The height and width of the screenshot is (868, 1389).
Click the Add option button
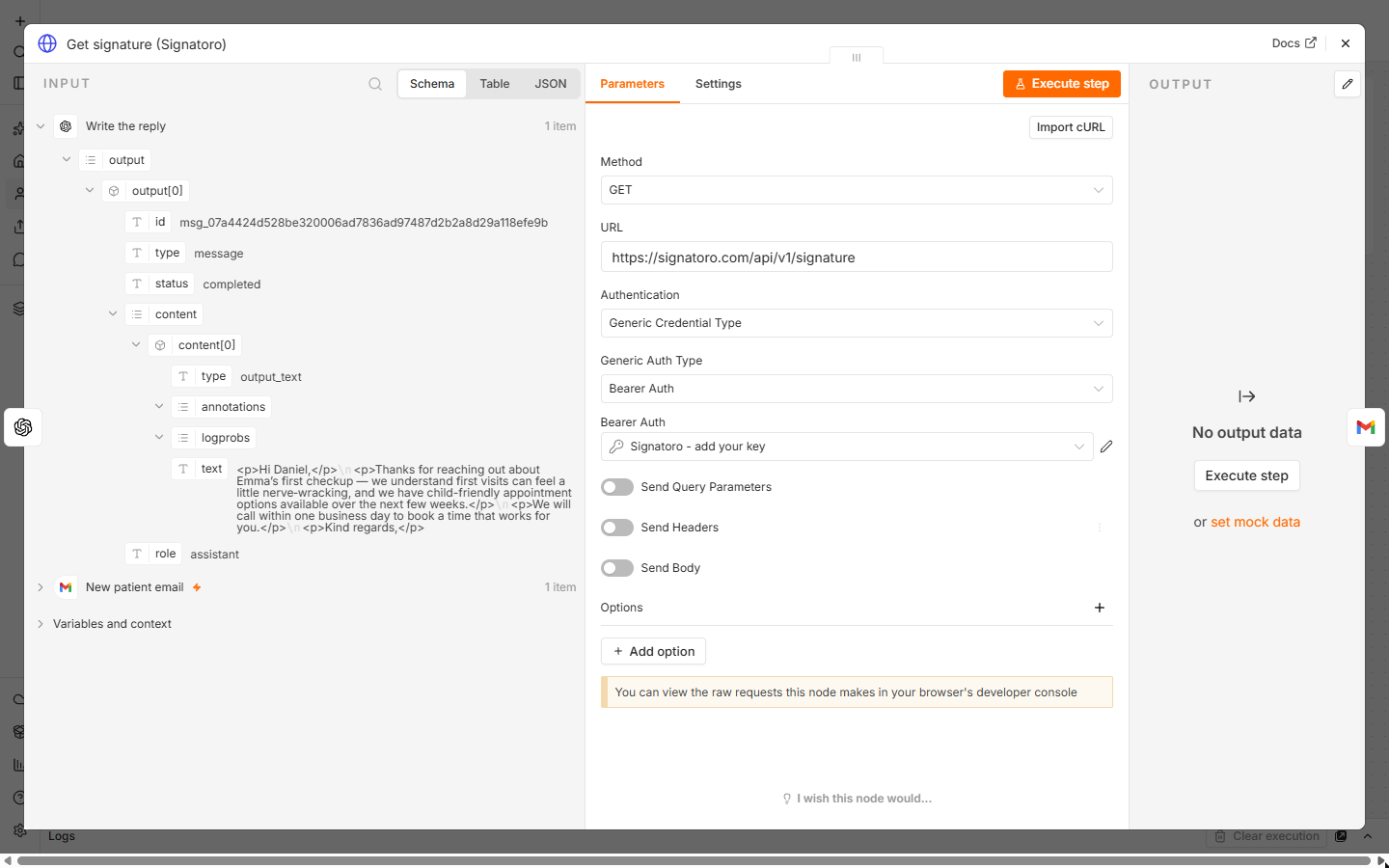point(654,651)
